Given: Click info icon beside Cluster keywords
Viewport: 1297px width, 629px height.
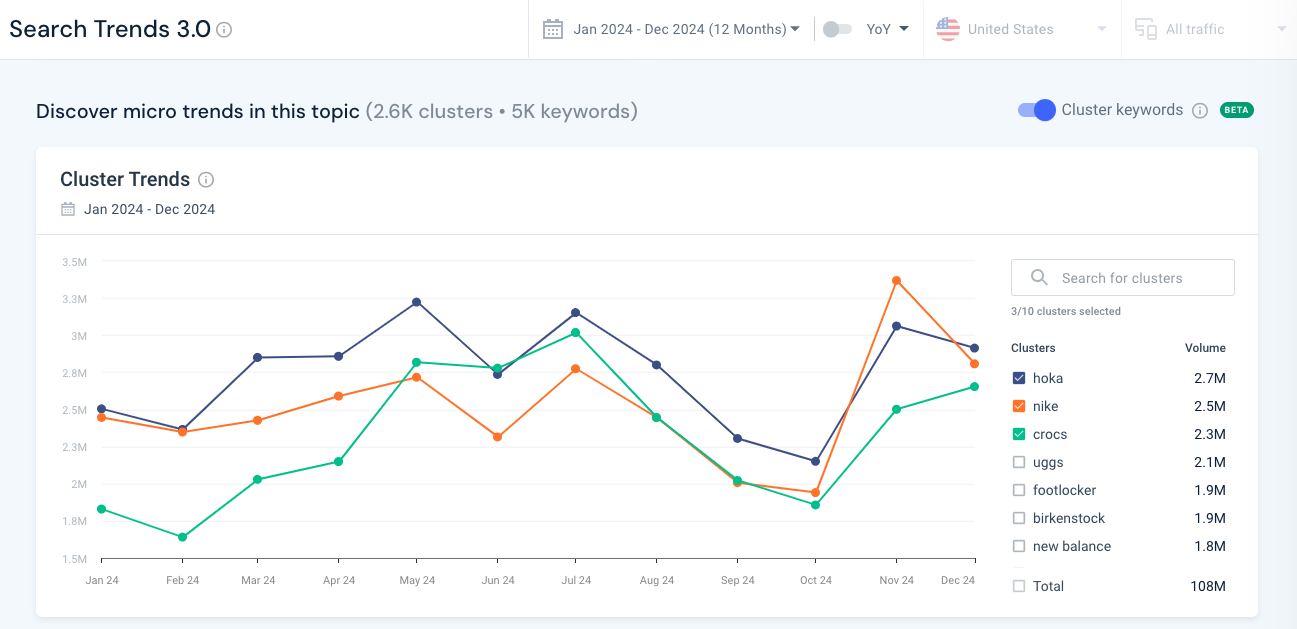Looking at the screenshot, I should (1200, 111).
